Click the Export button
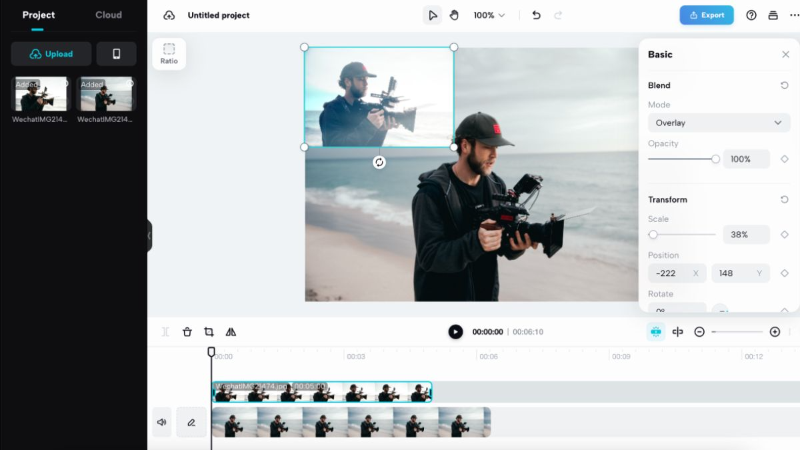The width and height of the screenshot is (800, 450). click(x=706, y=15)
